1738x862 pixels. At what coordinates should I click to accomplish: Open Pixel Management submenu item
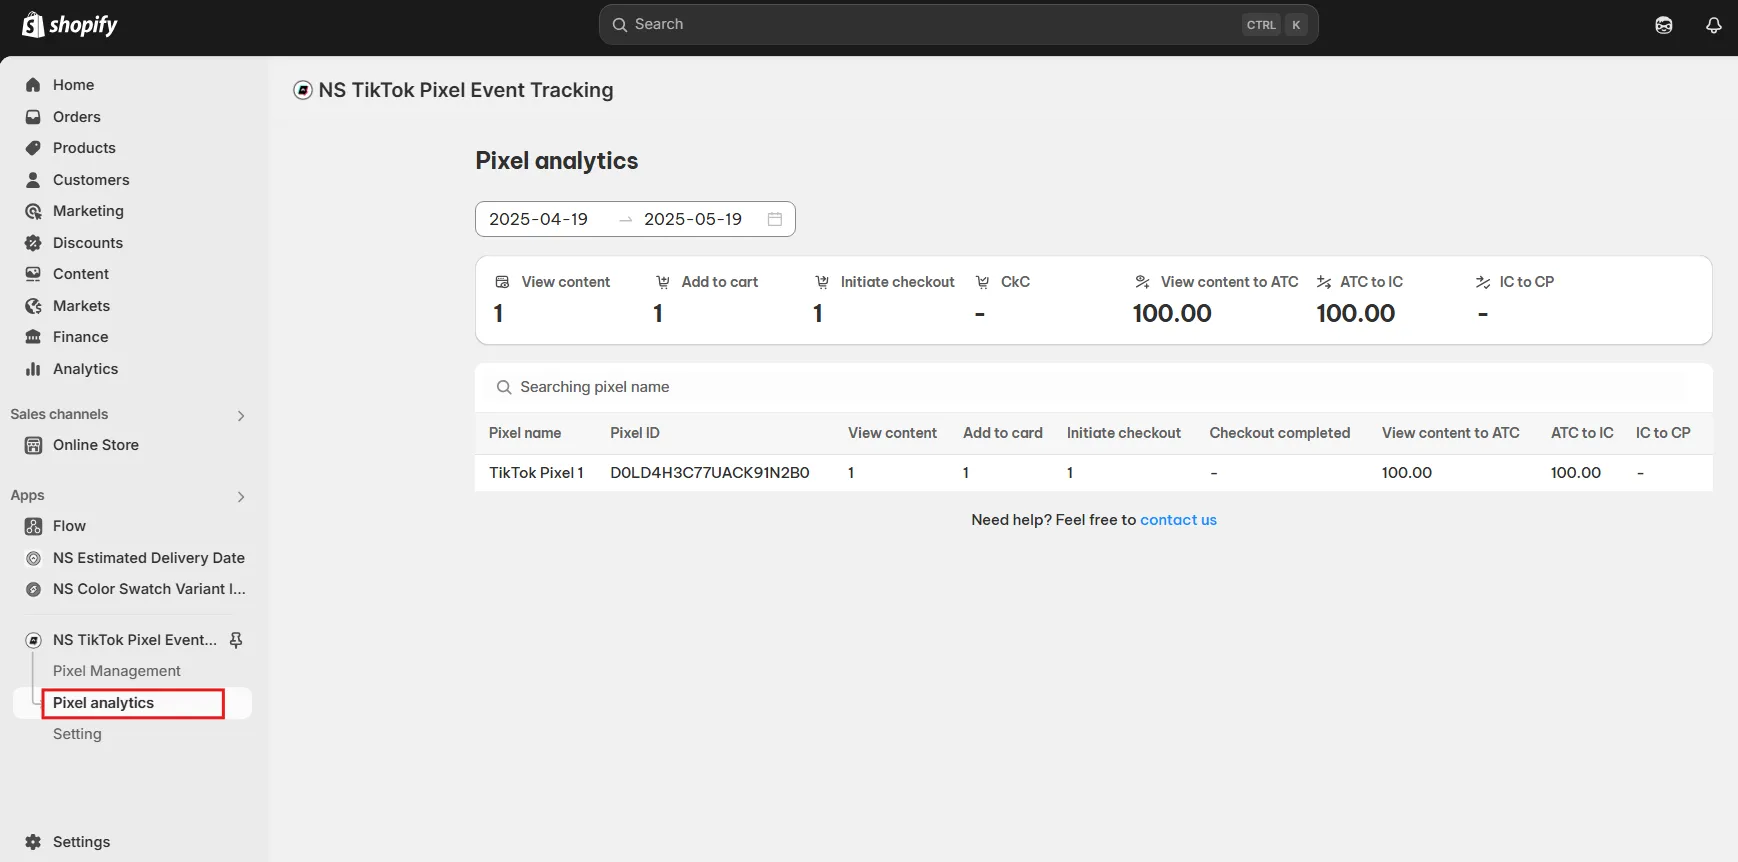click(x=117, y=671)
